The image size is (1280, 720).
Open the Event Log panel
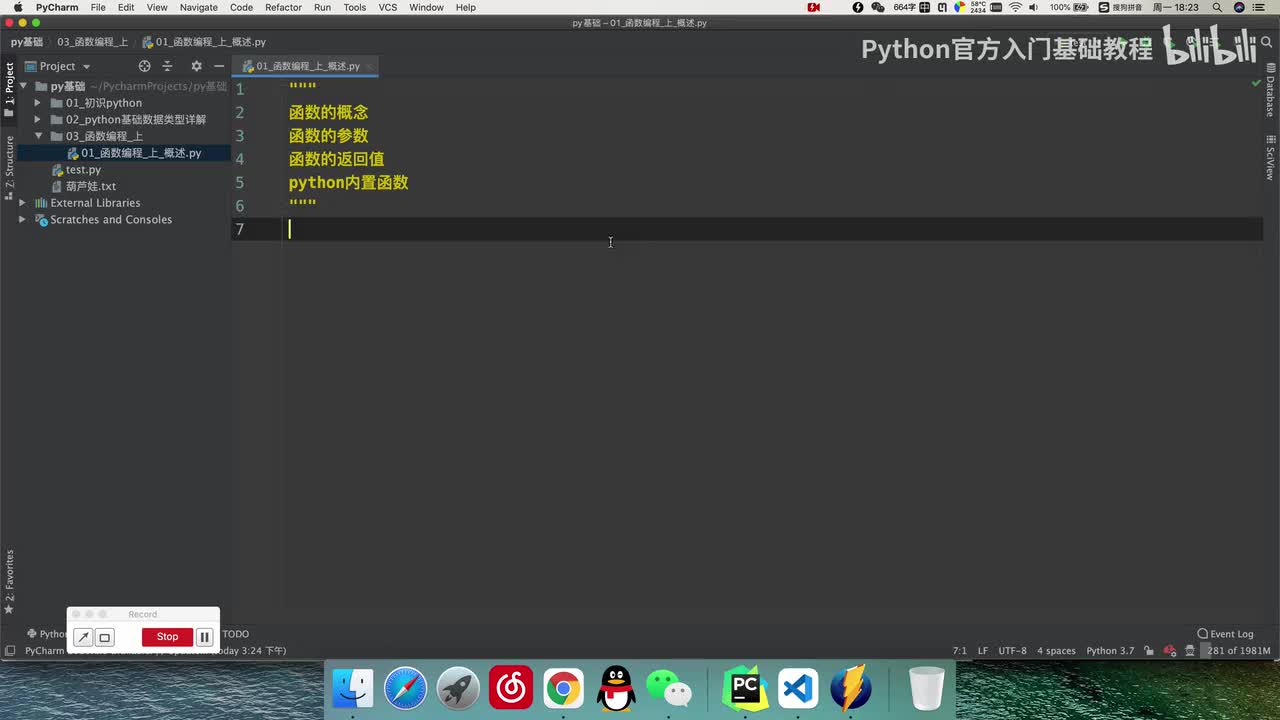click(1225, 634)
